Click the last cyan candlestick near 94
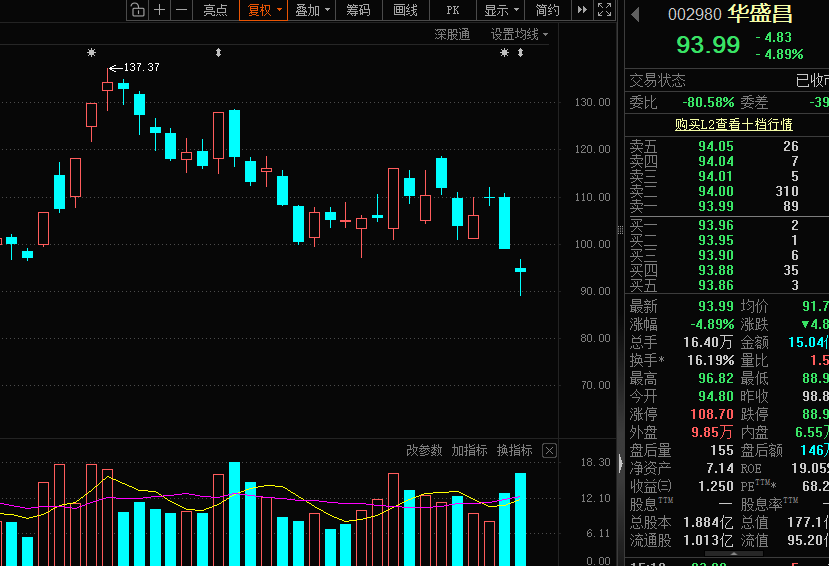This screenshot has height=566, width=829. 520,270
